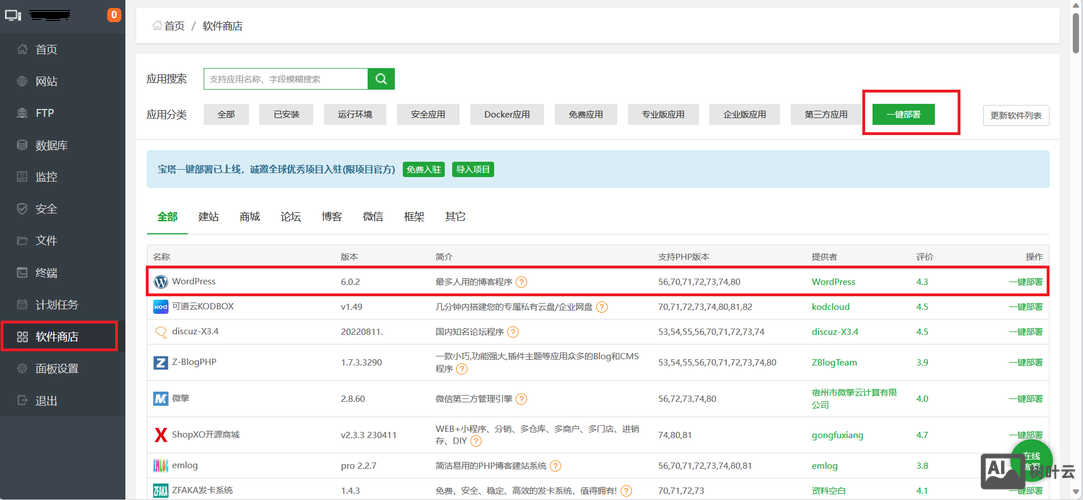This screenshot has height=500, width=1083.
Task: Click the 4.3 rating of WordPress
Action: point(922,282)
